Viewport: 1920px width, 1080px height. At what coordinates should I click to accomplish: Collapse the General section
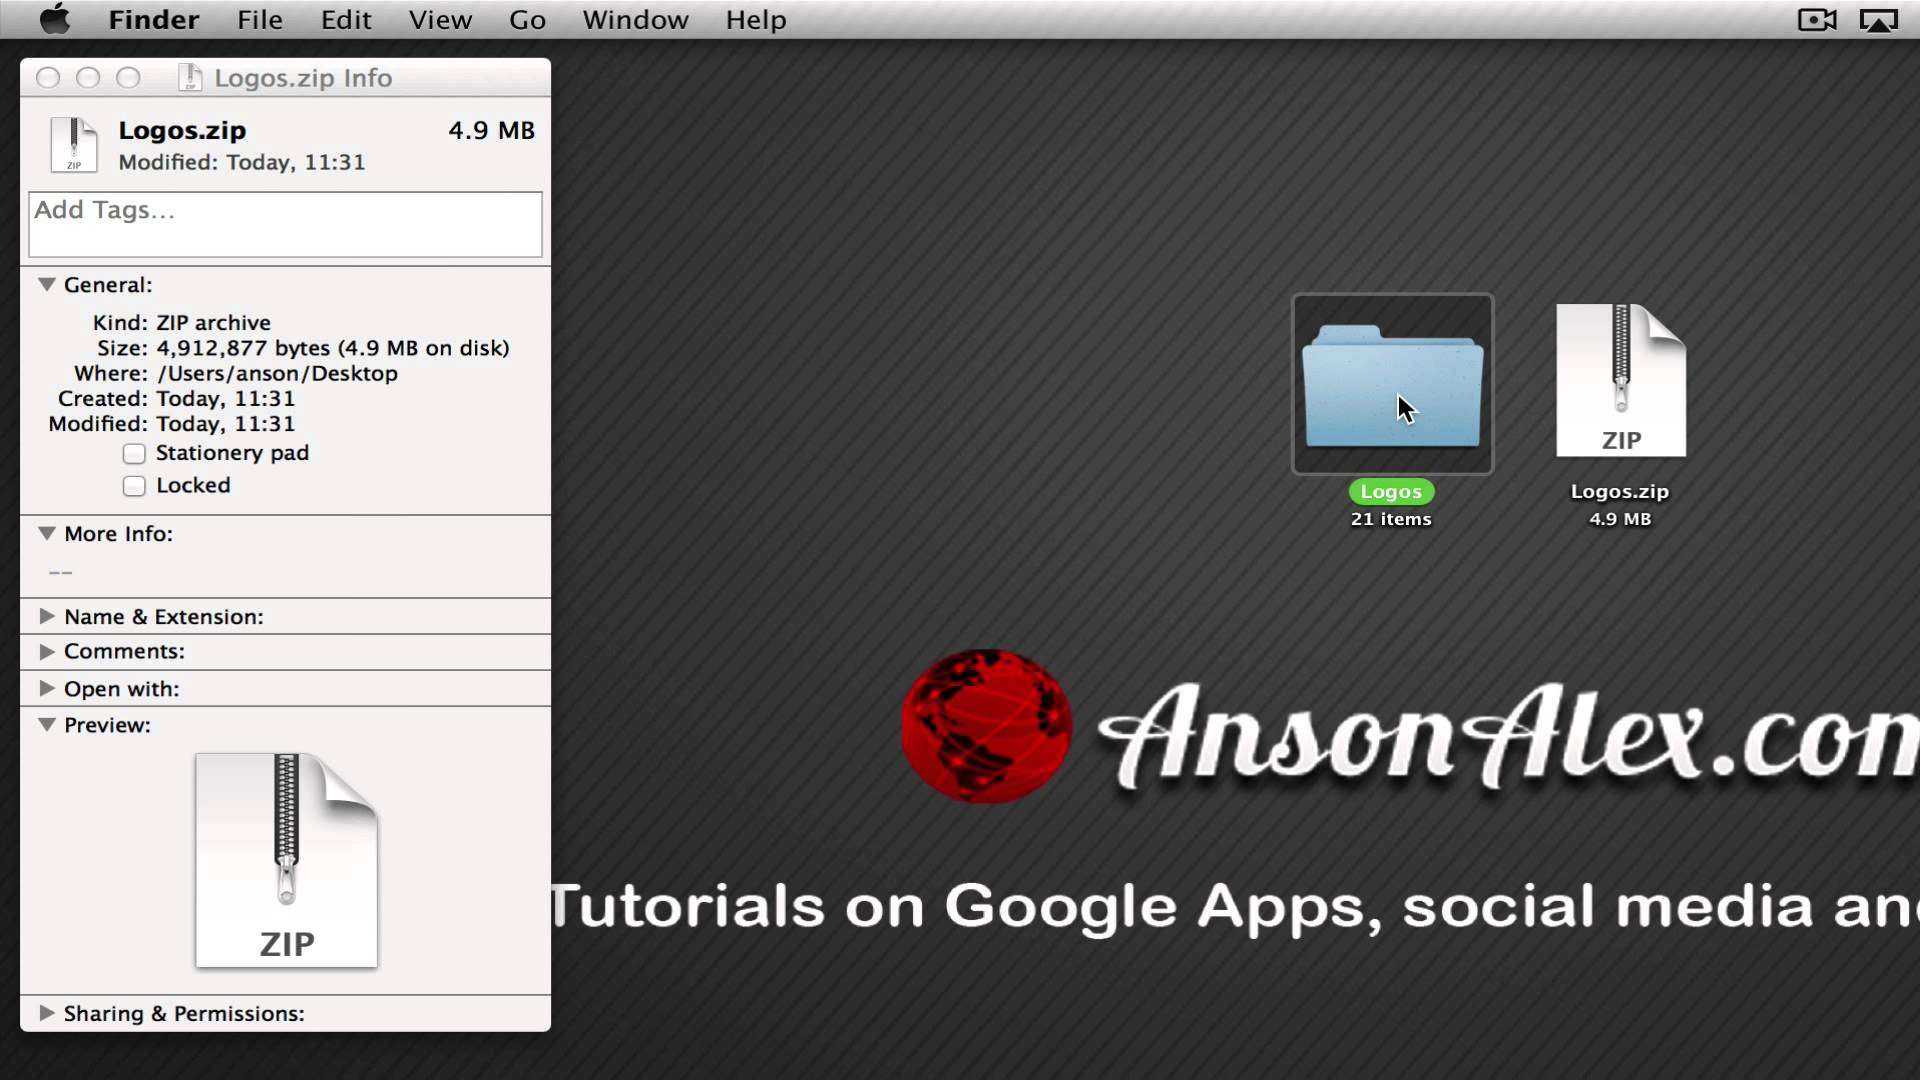pyautogui.click(x=47, y=285)
